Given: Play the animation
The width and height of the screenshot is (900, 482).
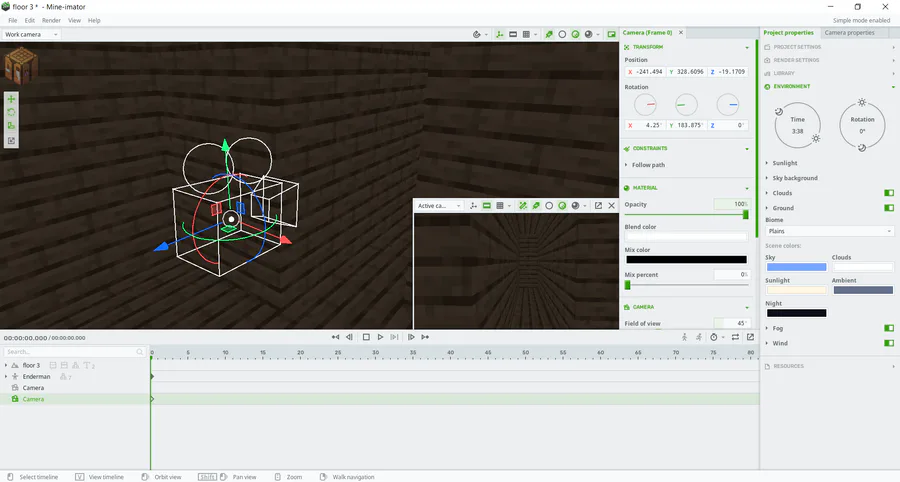Looking at the screenshot, I should (380, 337).
